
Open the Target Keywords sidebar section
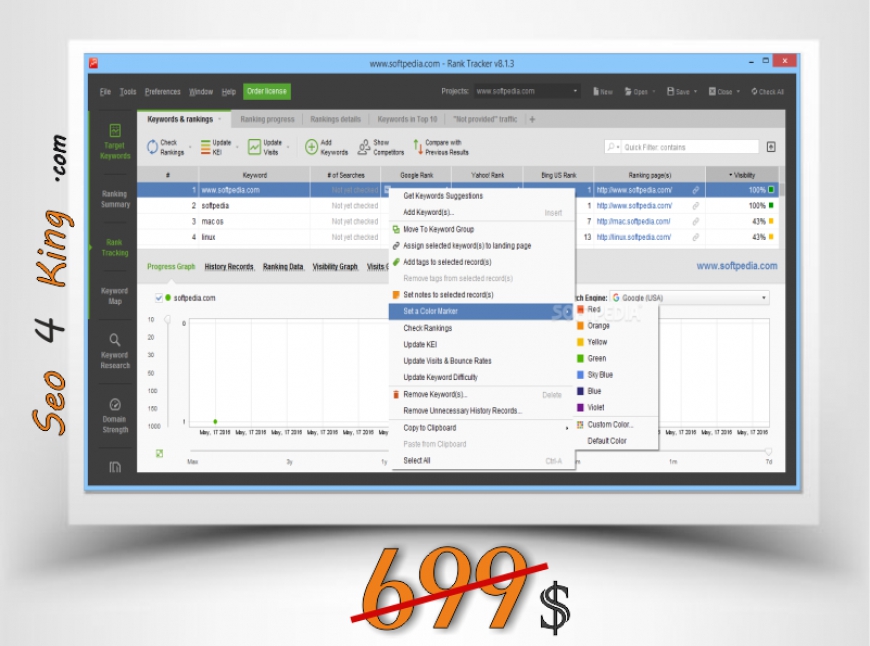coord(115,142)
